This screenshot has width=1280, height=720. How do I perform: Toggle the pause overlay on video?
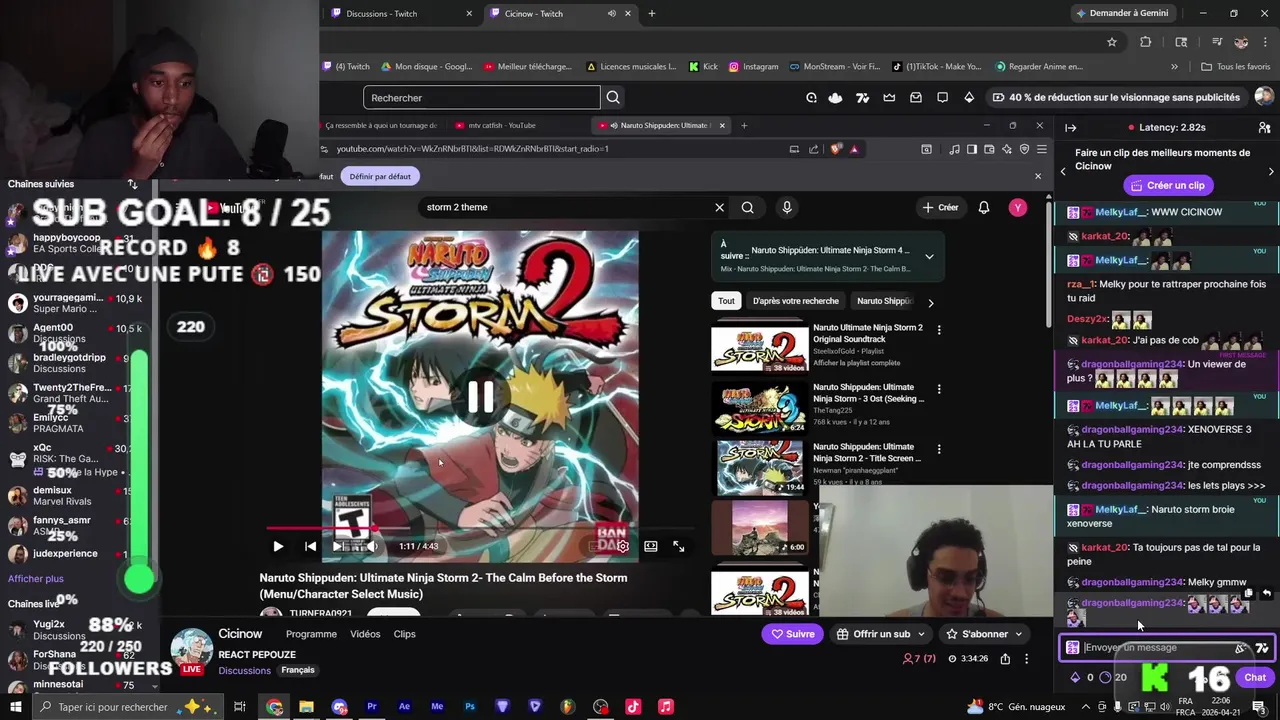coord(480,397)
